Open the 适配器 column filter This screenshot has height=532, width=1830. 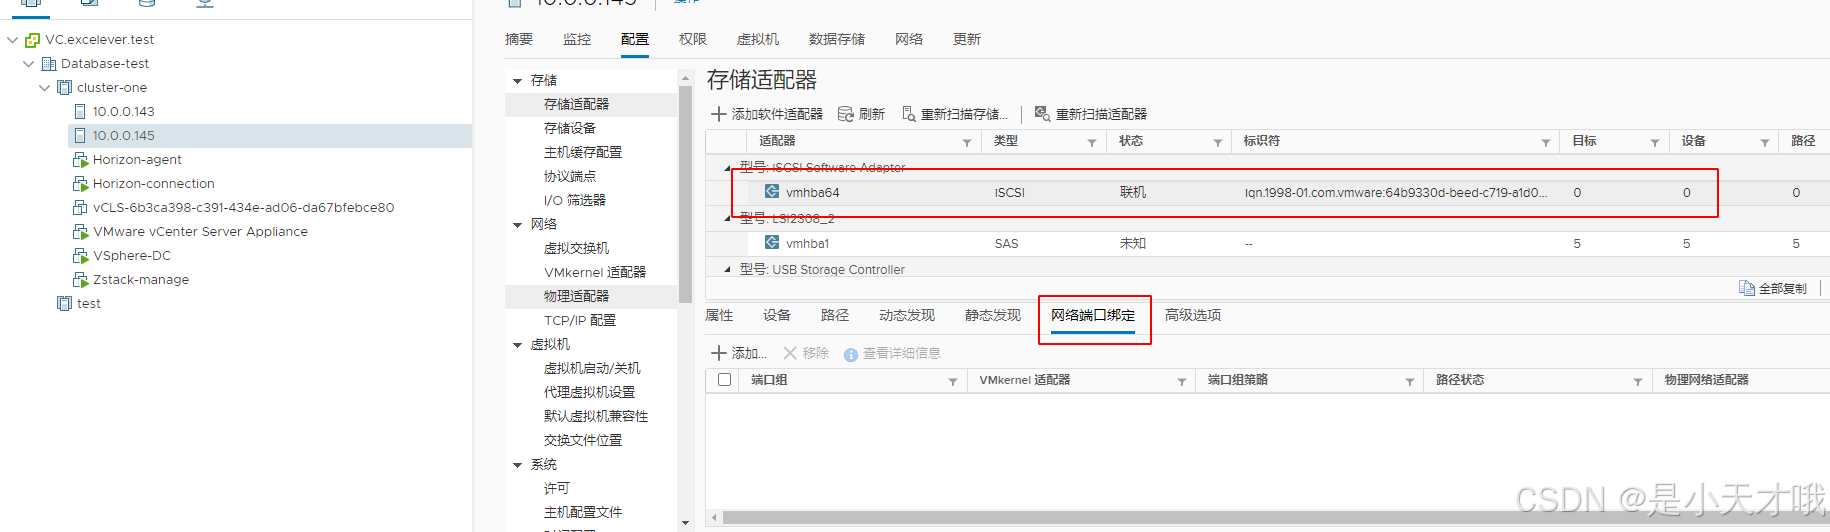point(967,143)
